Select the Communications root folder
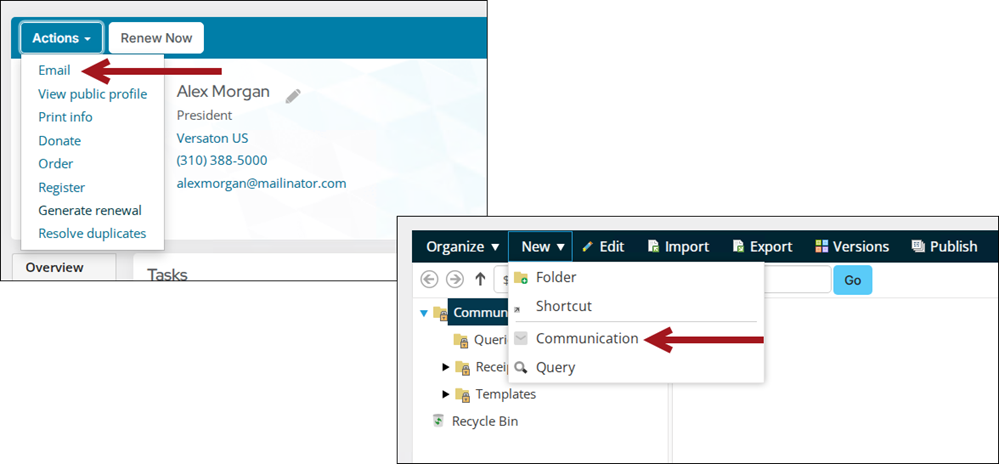 click(x=481, y=312)
